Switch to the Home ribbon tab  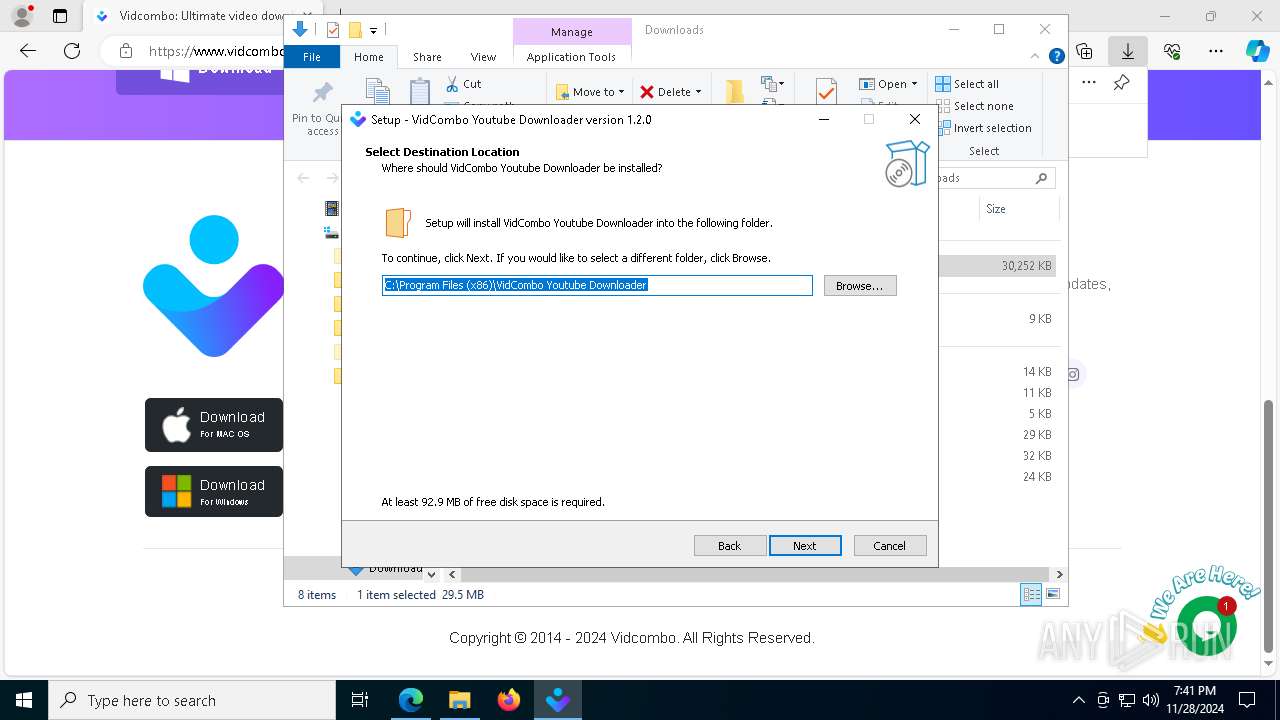[x=369, y=57]
